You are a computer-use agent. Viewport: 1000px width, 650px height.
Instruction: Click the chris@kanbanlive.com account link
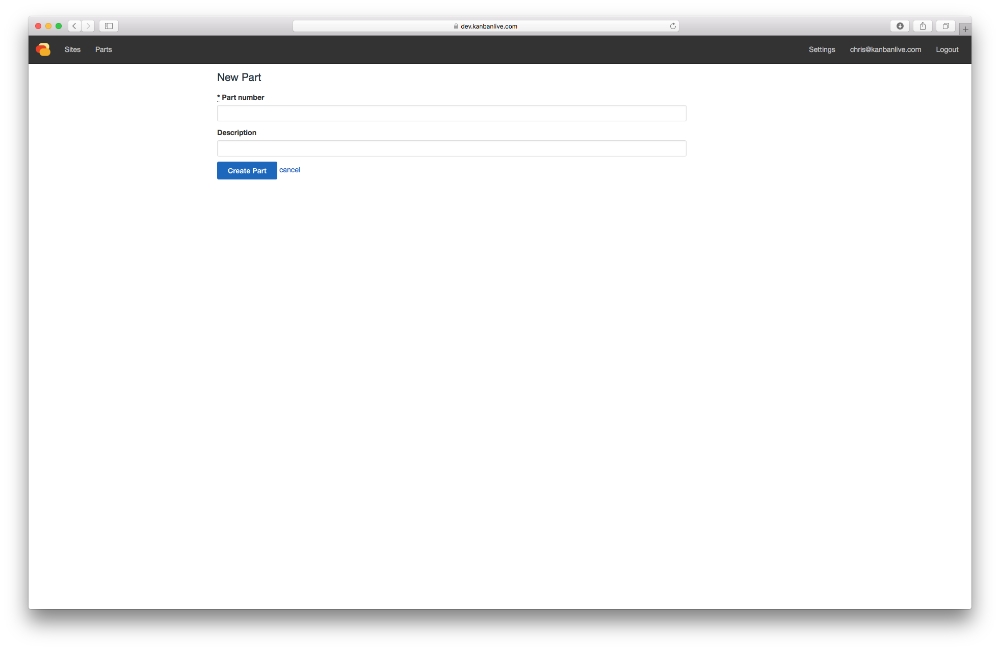[x=885, y=50]
